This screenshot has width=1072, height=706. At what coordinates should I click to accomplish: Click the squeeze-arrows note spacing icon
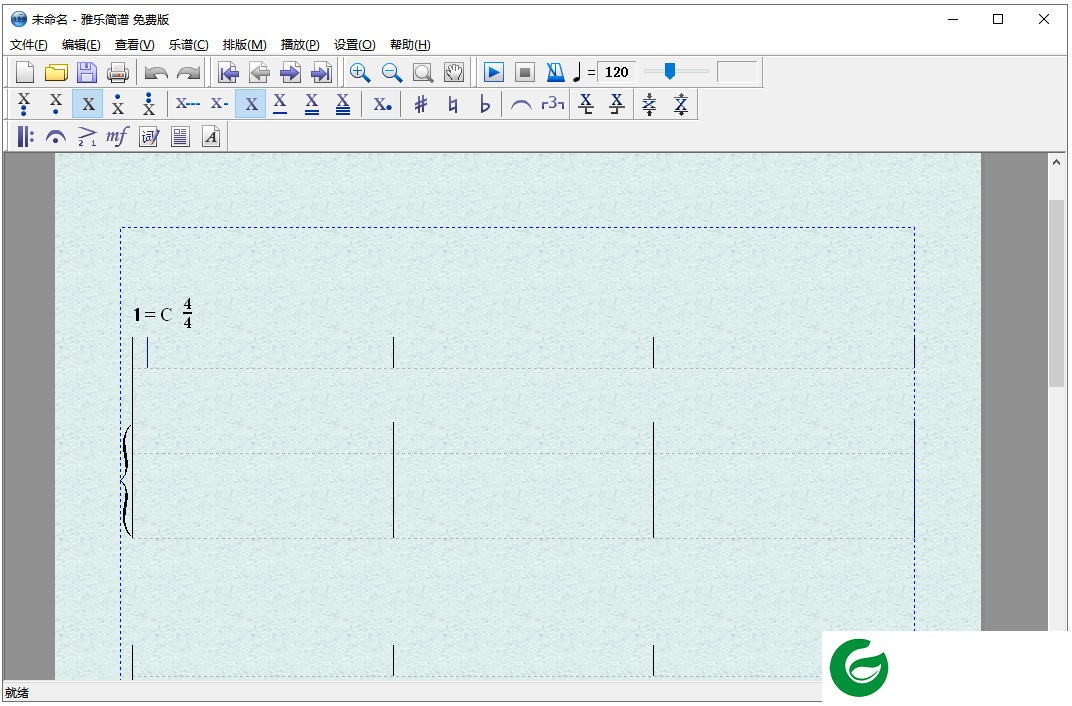tap(649, 104)
